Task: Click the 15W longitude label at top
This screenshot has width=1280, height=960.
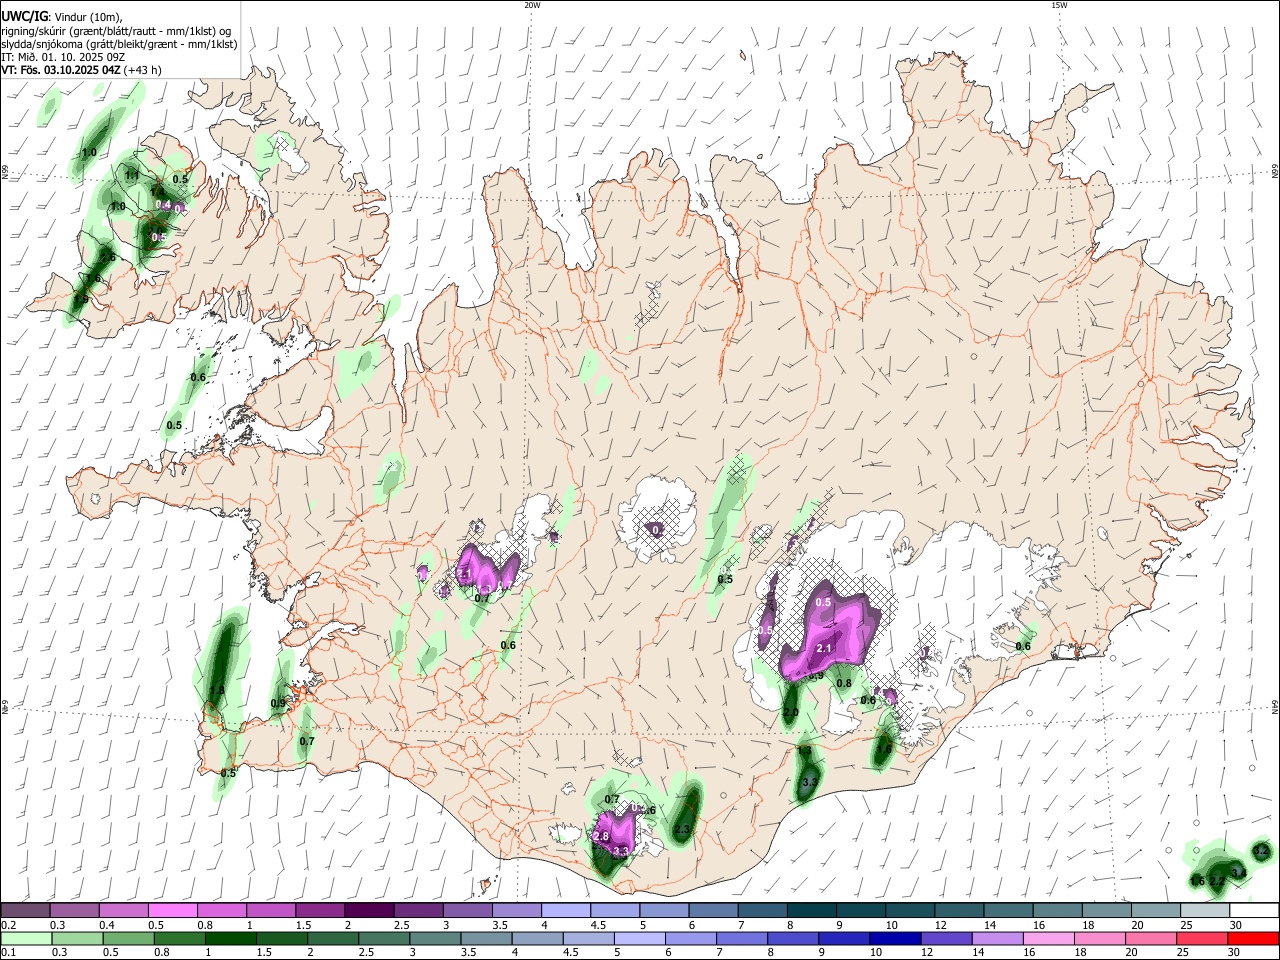Action: tap(1058, 5)
